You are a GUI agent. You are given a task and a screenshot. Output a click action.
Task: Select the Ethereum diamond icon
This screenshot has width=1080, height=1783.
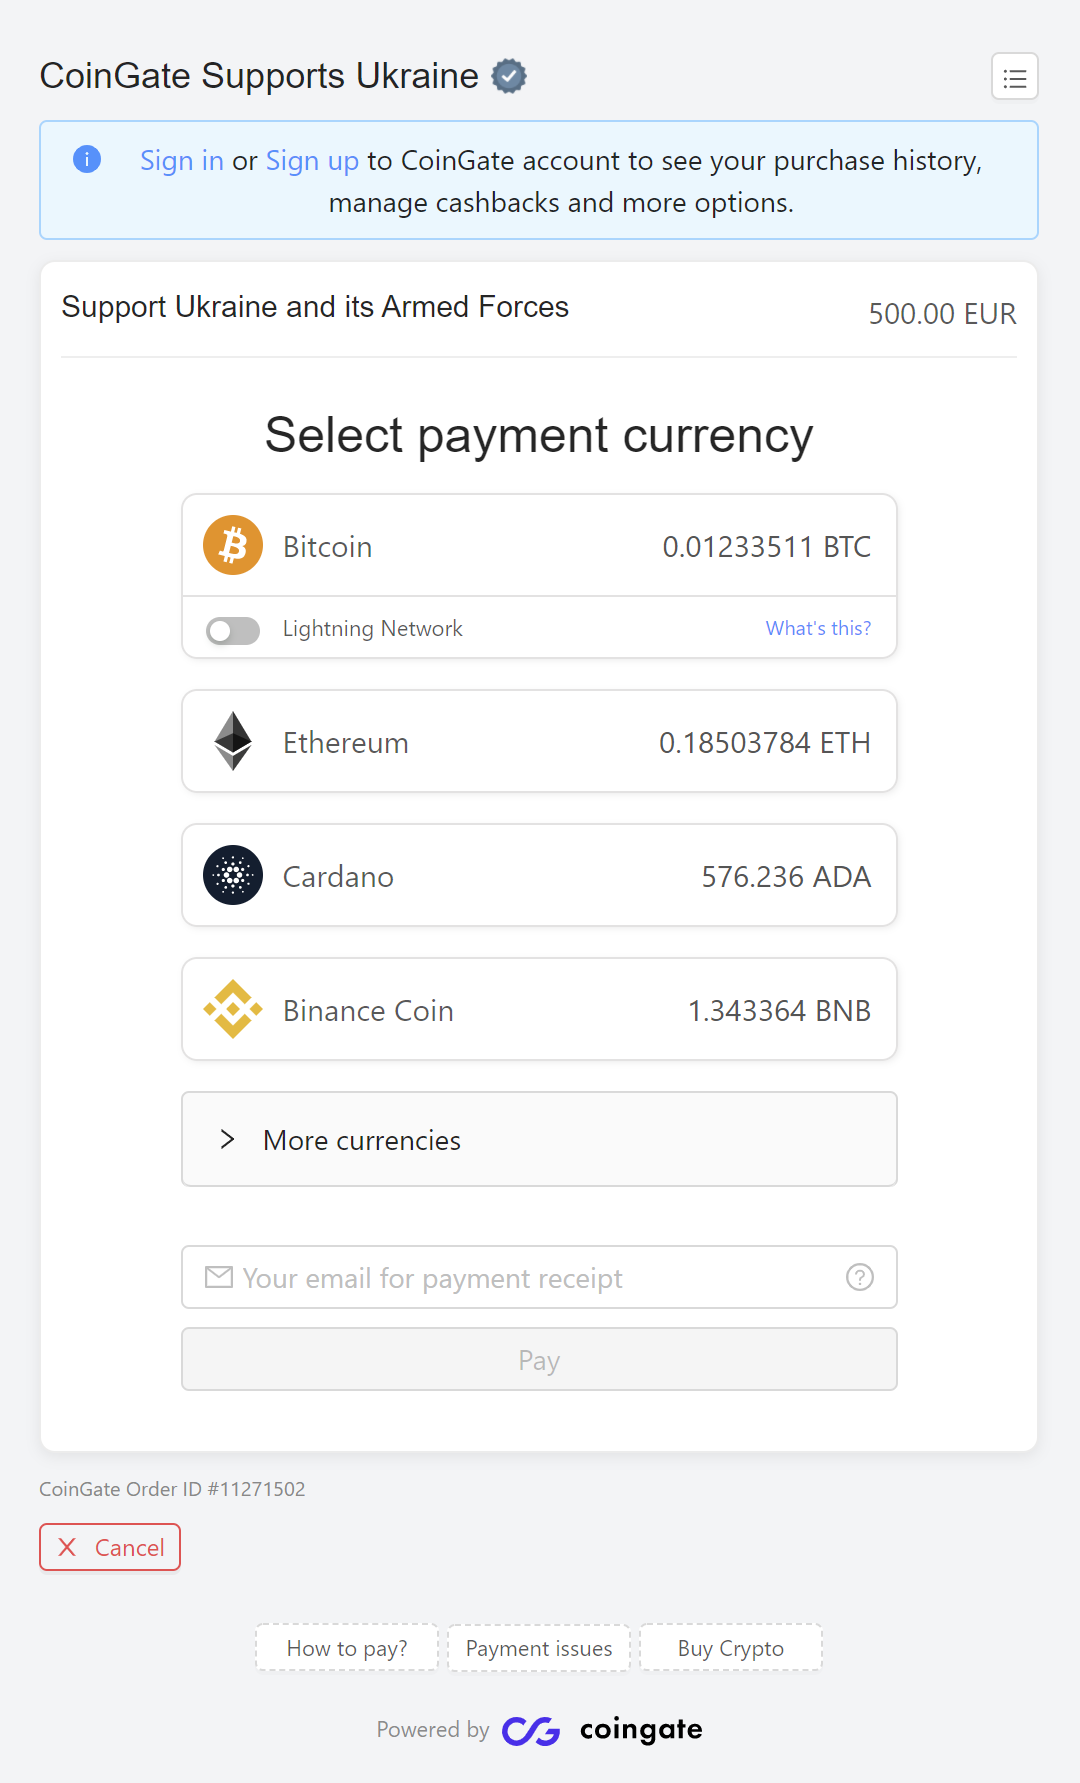coord(233,741)
